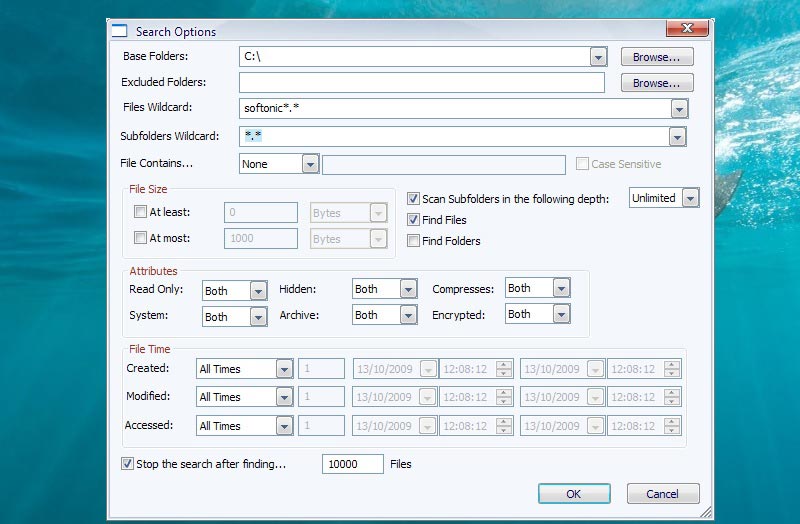Enable the Find Folders checkbox
Screen dimensions: 800x524
[x=414, y=241]
